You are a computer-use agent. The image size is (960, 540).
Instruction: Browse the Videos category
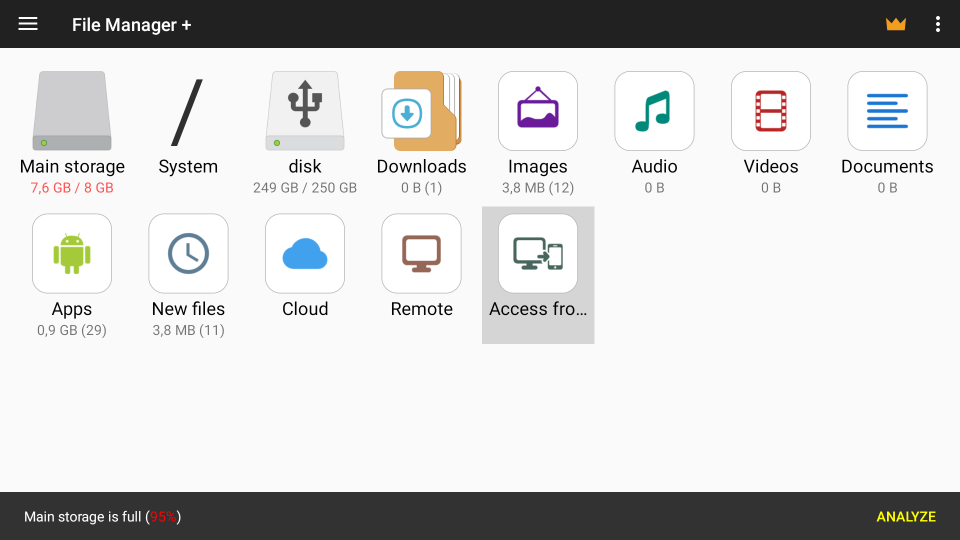coord(771,112)
